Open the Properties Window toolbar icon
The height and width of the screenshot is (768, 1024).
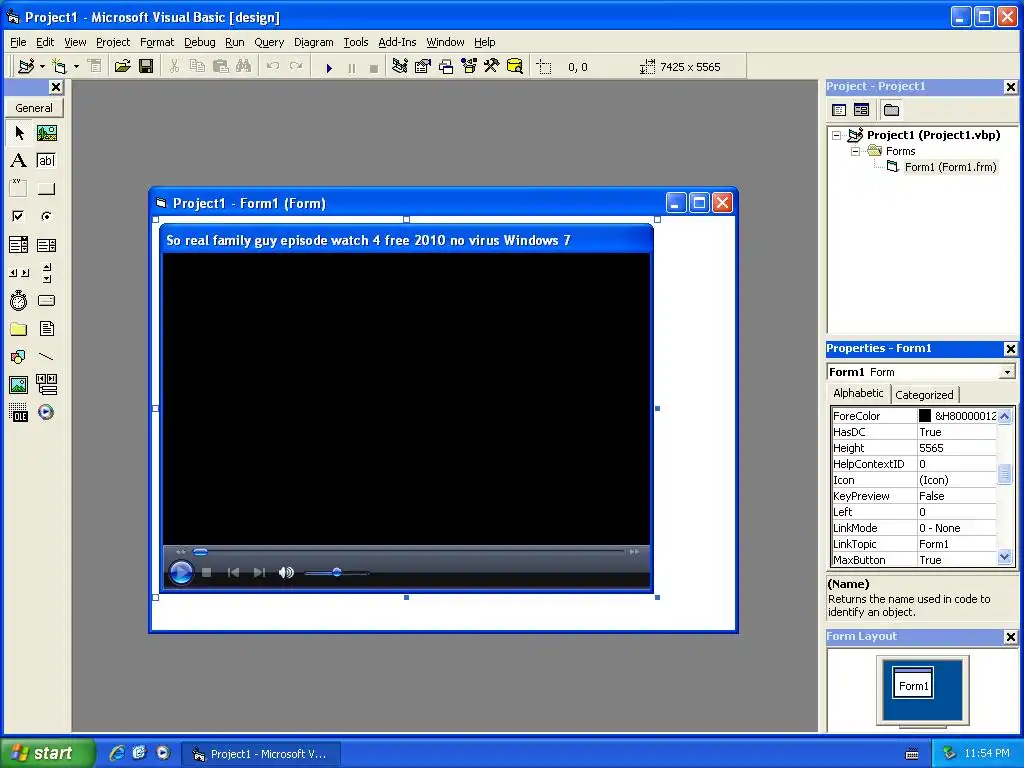423,67
